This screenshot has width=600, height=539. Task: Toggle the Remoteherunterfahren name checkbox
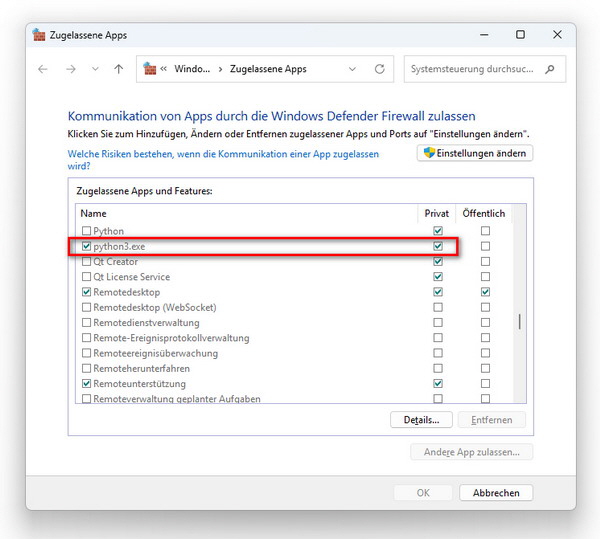click(x=86, y=368)
